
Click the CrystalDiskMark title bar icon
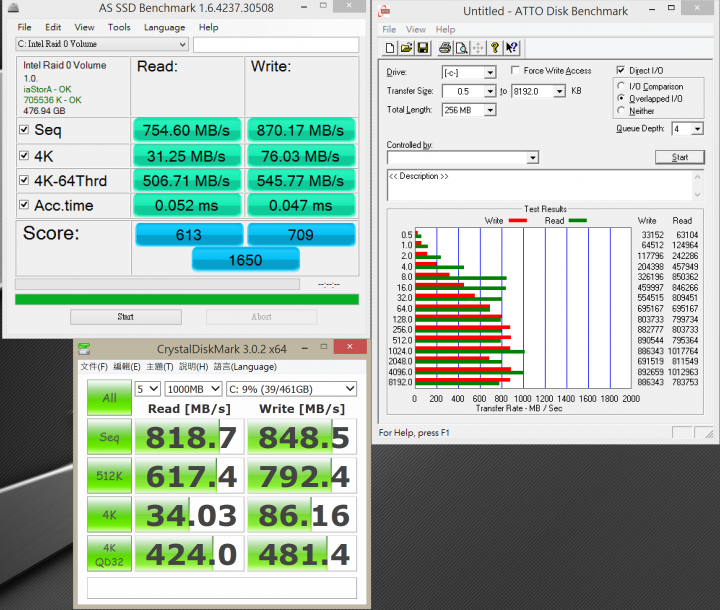[84, 349]
